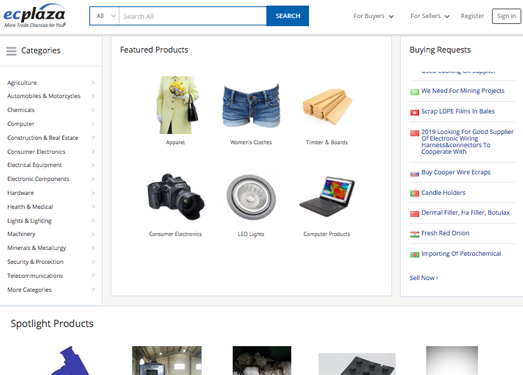
Task: Click the chevron next to Agriculture
Action: [93, 82]
